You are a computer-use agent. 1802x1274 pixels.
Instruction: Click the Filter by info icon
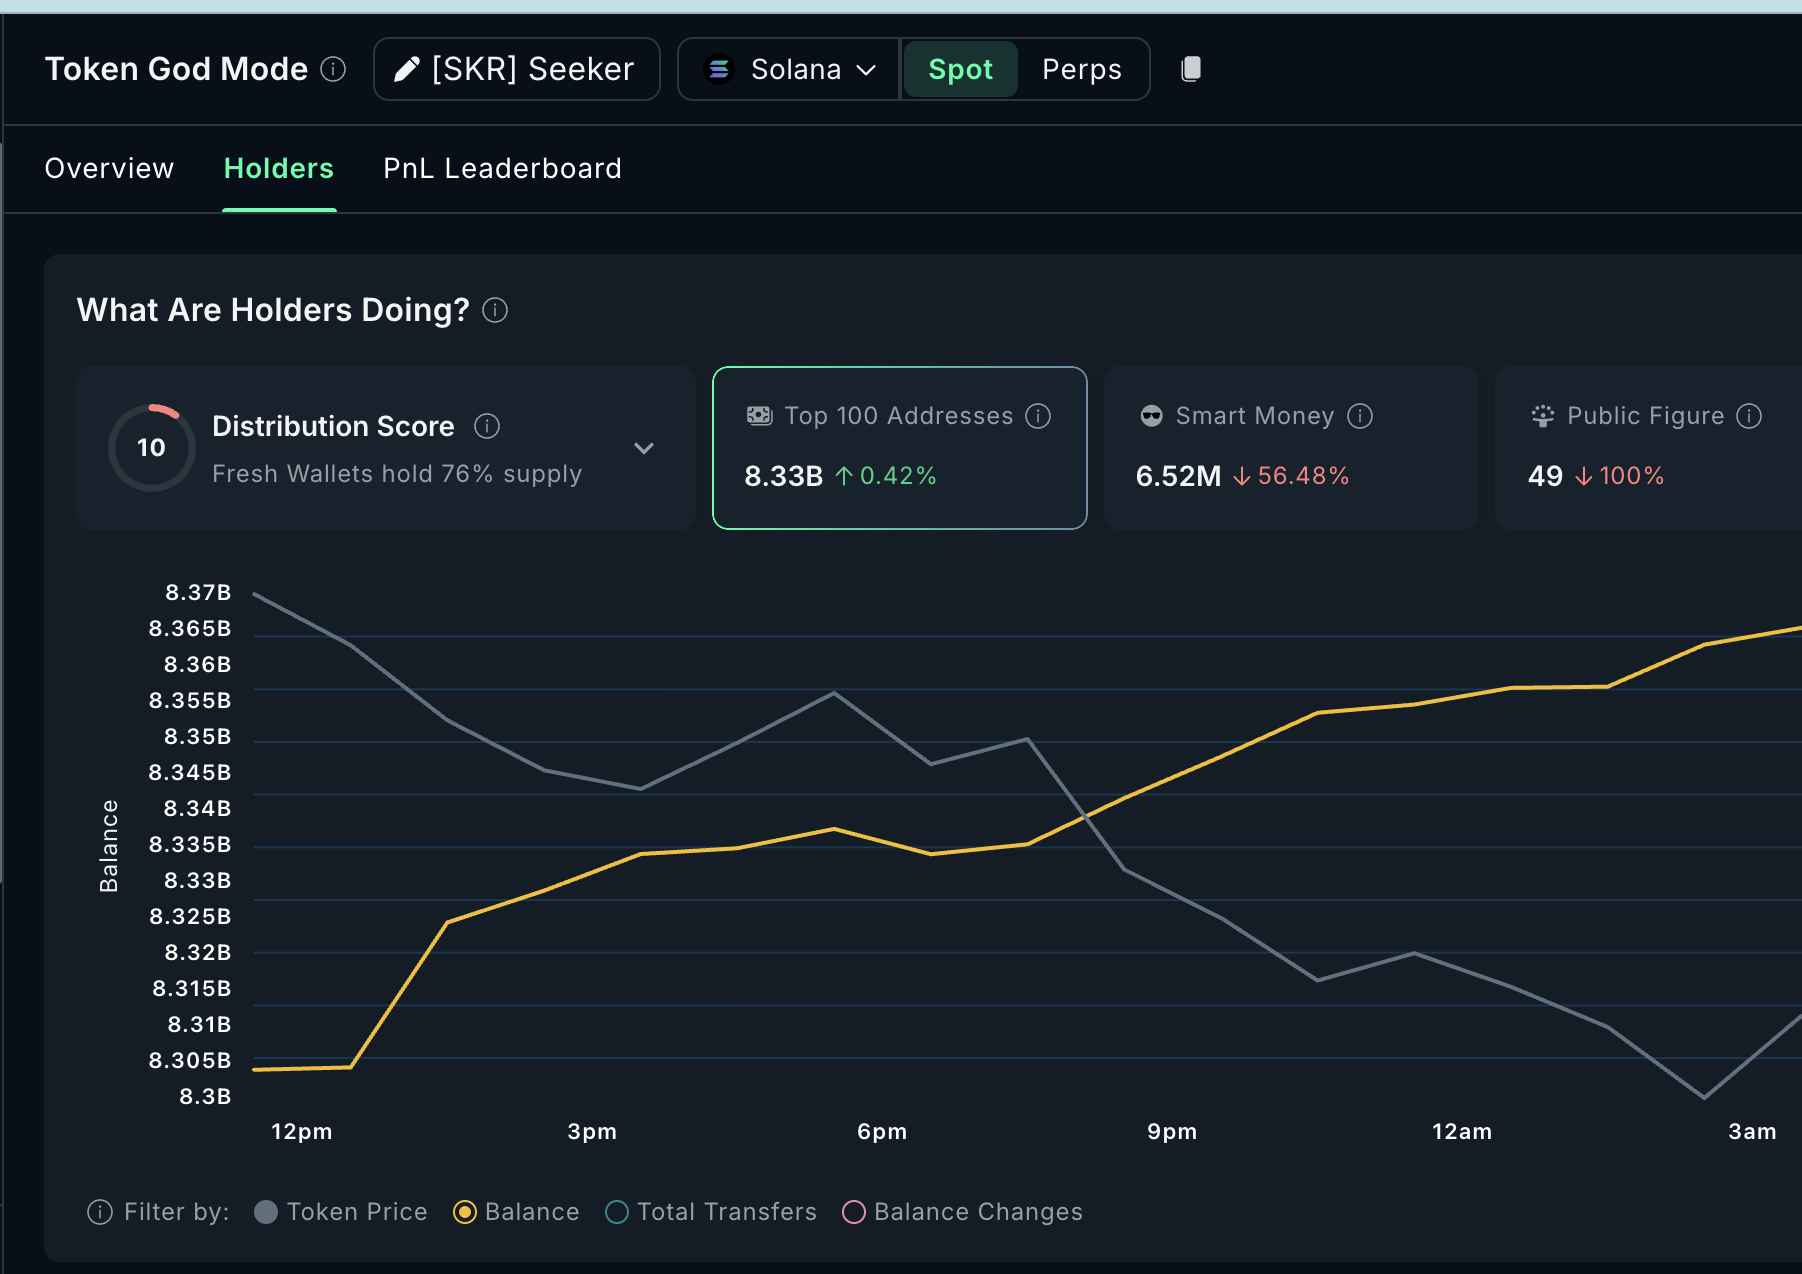click(x=100, y=1212)
